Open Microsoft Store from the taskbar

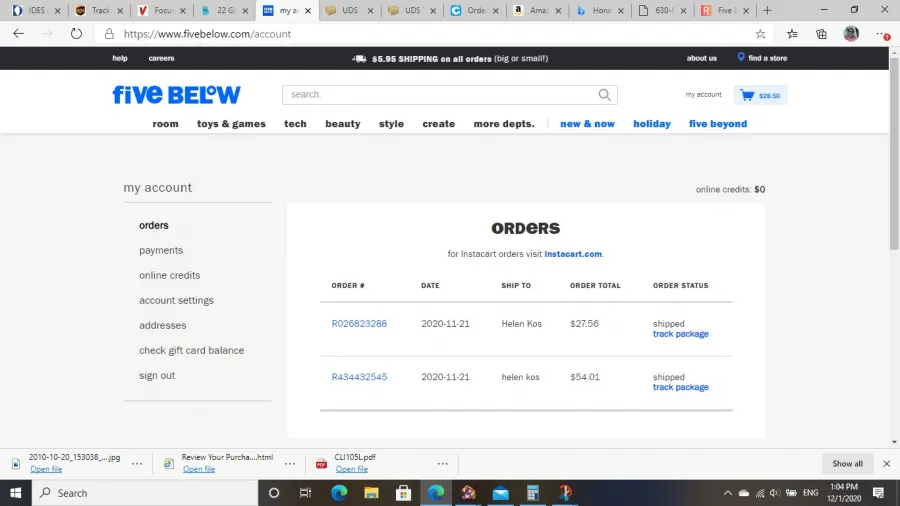tap(404, 493)
